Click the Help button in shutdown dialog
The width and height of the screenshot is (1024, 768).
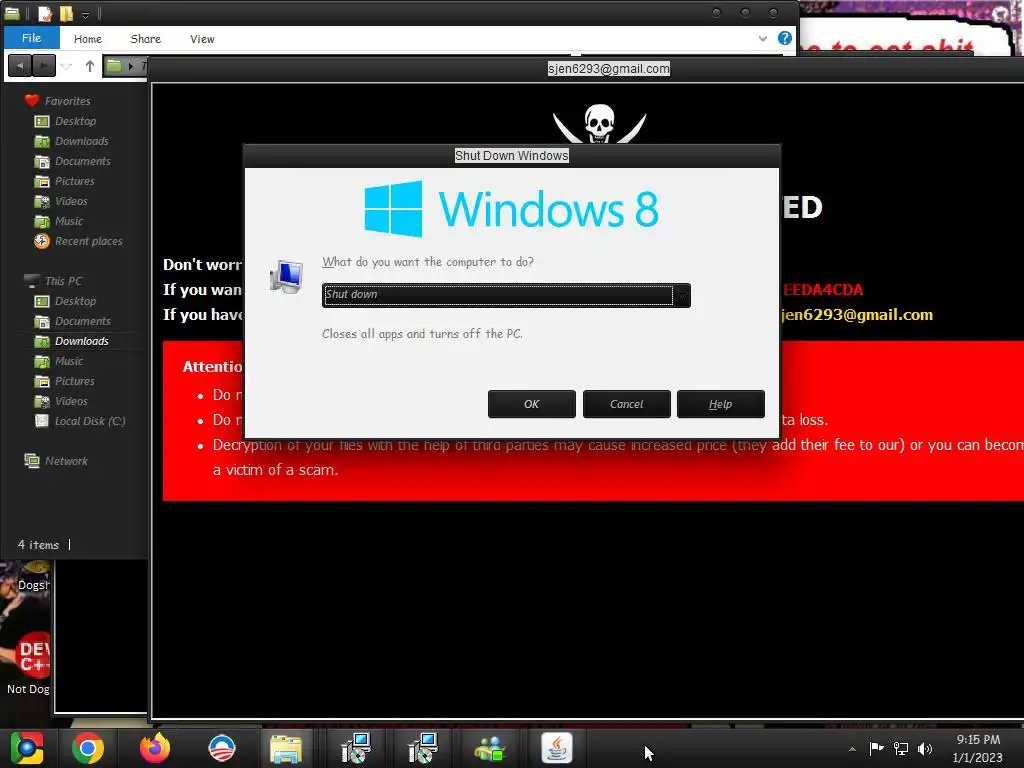point(720,404)
